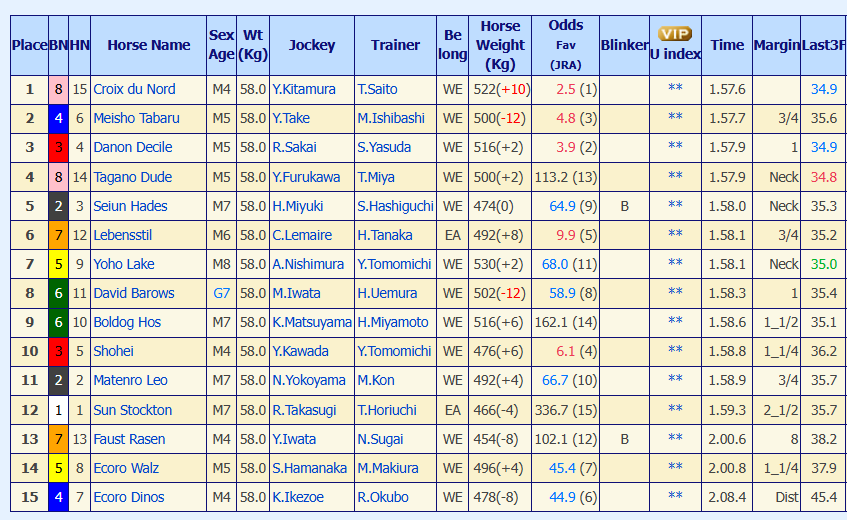Image resolution: width=847 pixels, height=520 pixels.
Task: Open jockey C.Lemaire profile
Action: point(302,235)
